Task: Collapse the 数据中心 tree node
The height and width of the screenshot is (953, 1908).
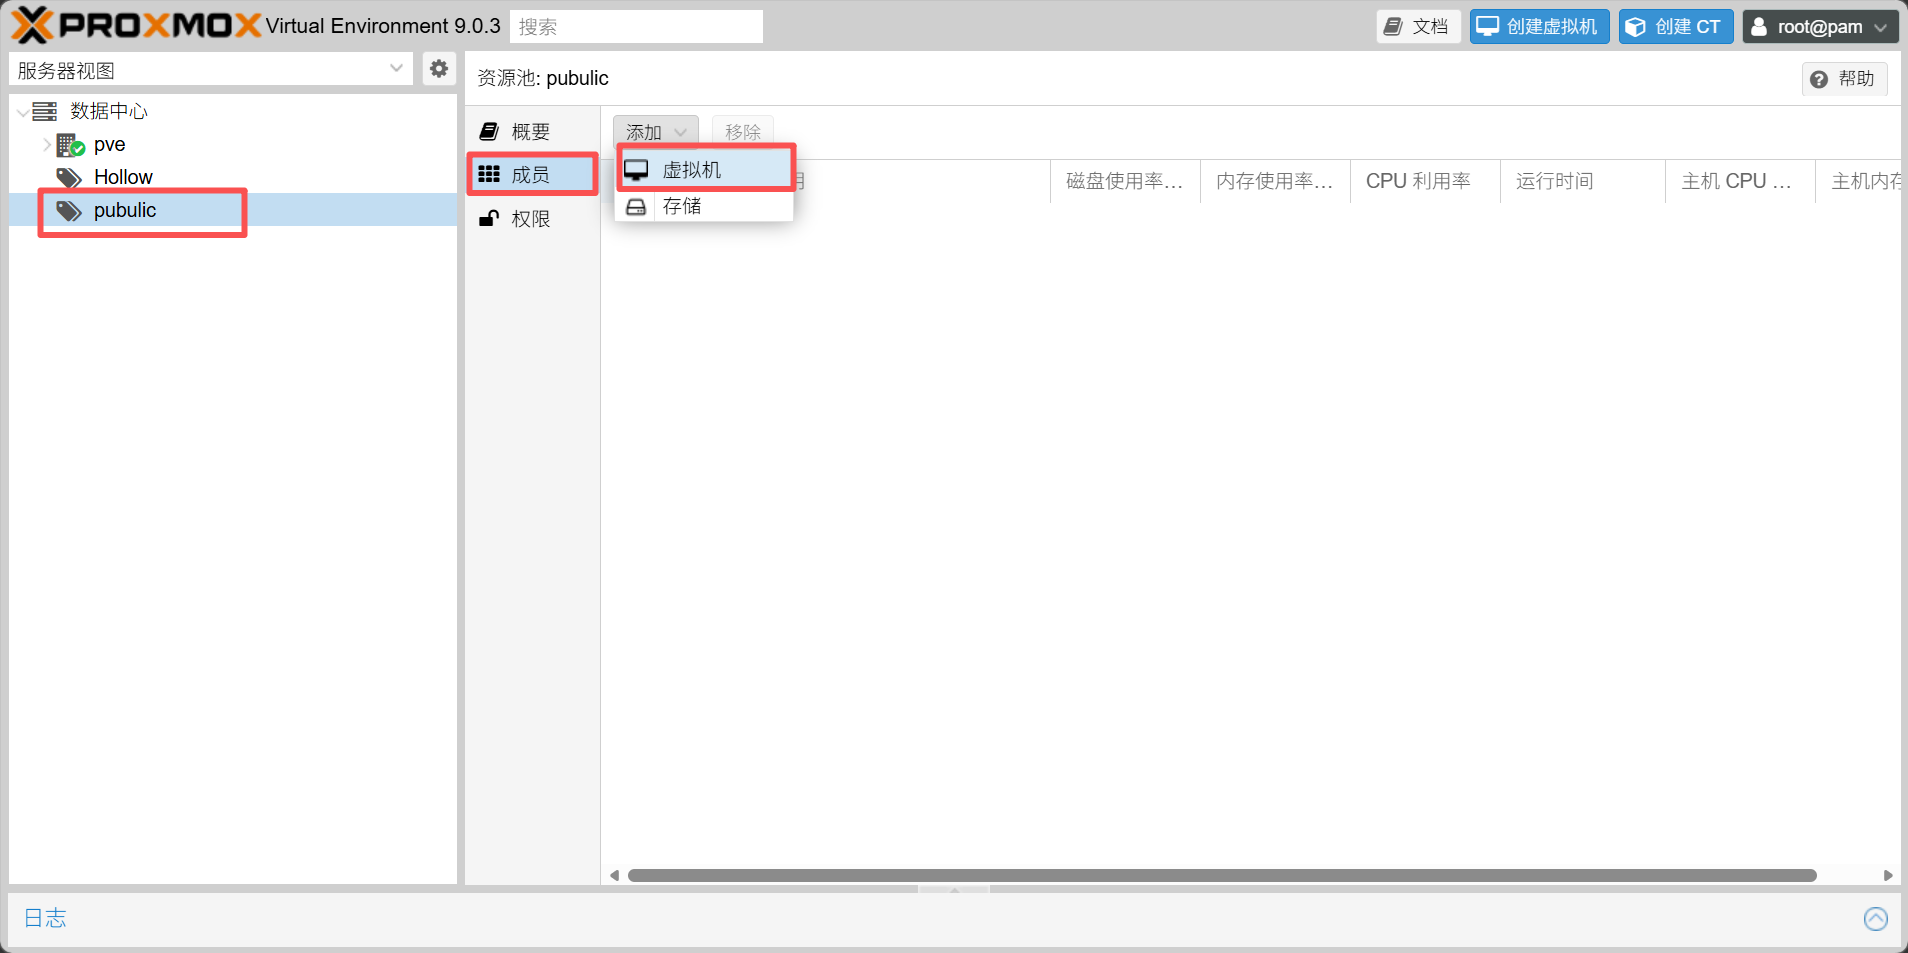Action: pos(22,112)
